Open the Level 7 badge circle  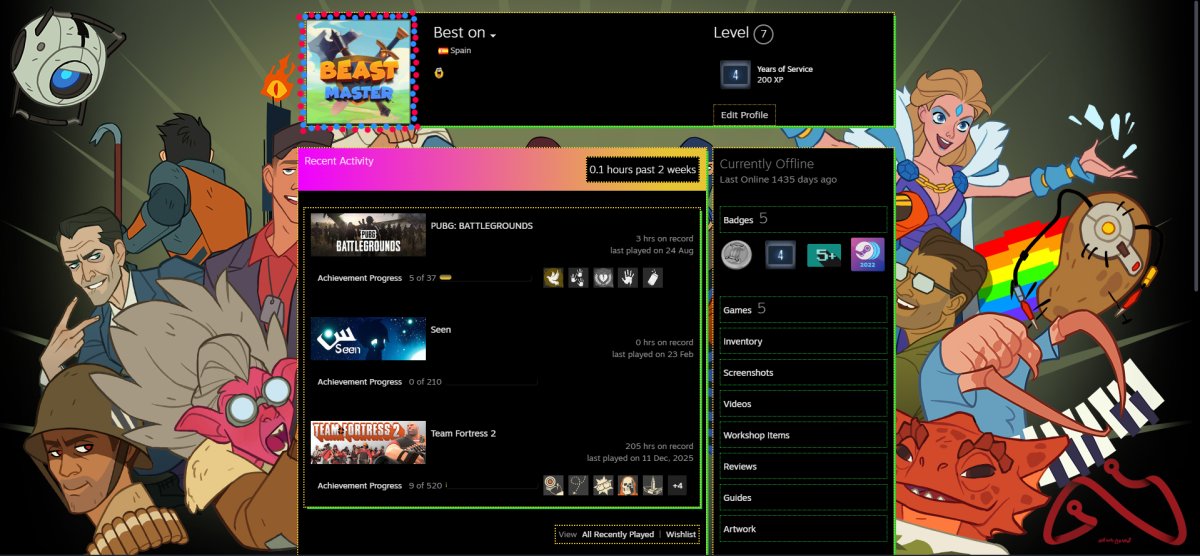[x=764, y=34]
